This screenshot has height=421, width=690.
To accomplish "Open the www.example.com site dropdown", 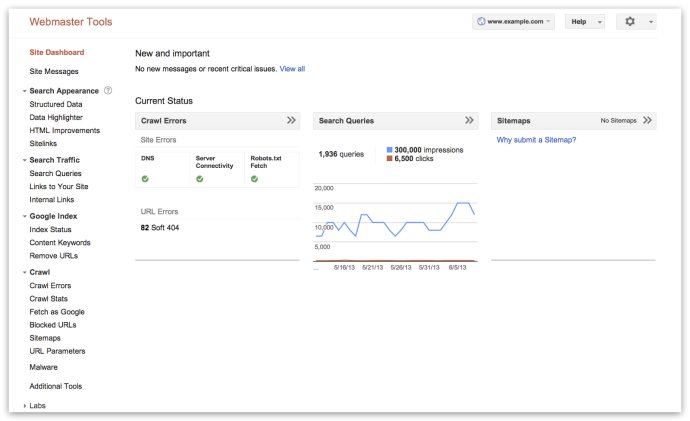I will pos(513,21).
